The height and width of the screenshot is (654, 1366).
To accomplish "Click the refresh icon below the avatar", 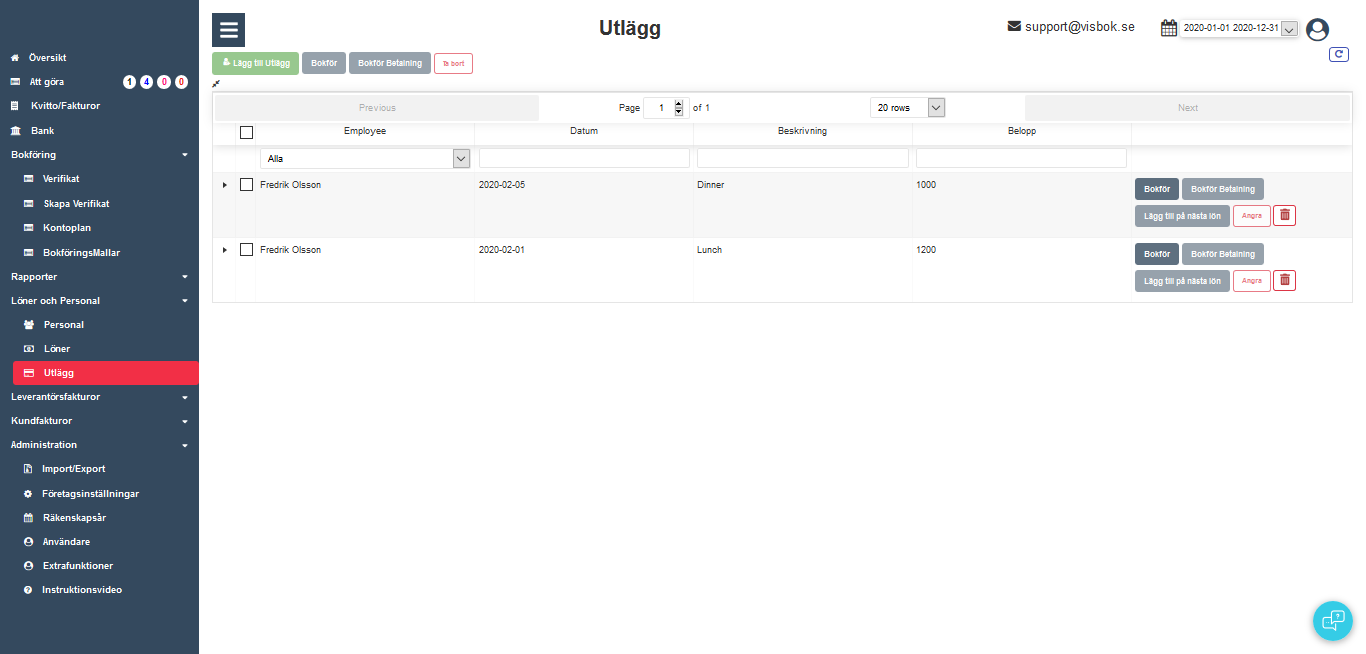I will (x=1338, y=55).
